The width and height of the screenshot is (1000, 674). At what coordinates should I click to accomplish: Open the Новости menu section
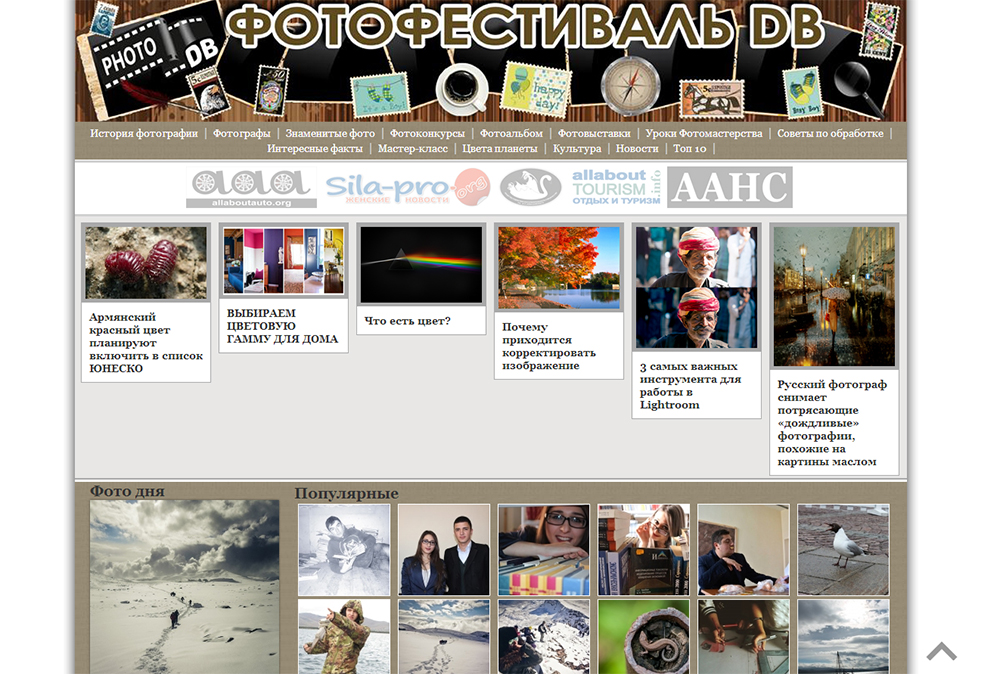[x=637, y=149]
